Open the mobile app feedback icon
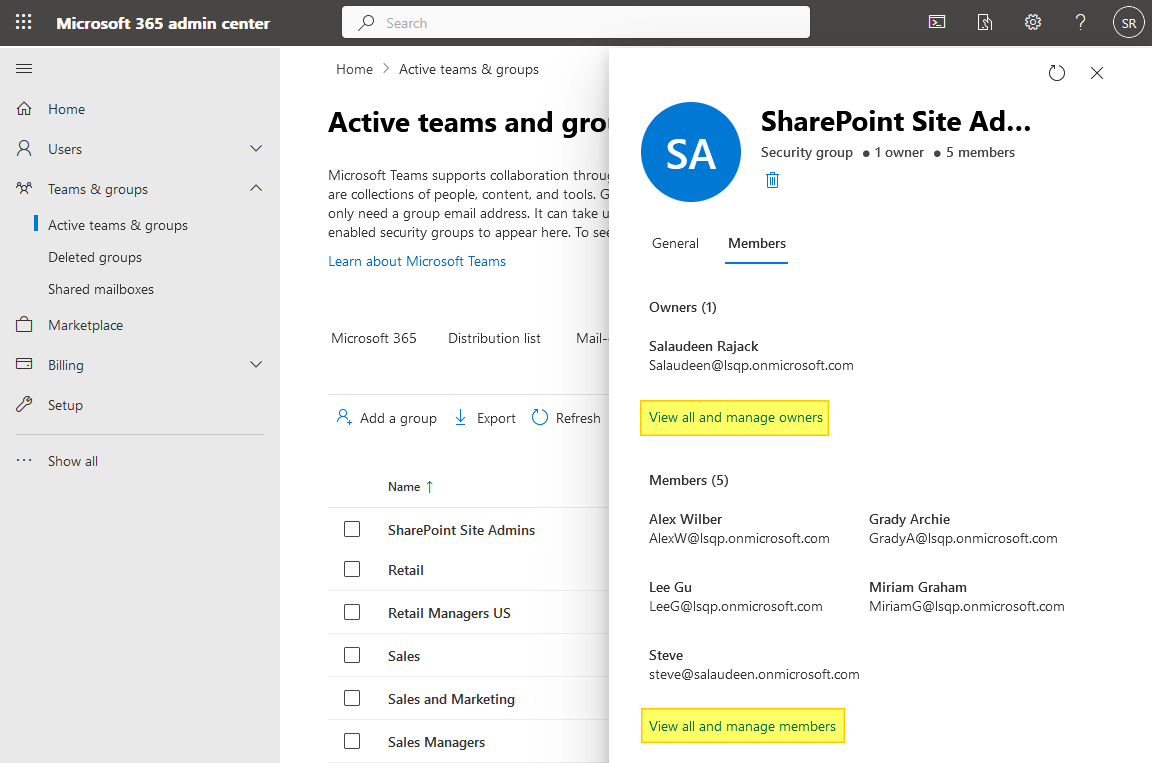This screenshot has width=1152, height=763. click(985, 21)
